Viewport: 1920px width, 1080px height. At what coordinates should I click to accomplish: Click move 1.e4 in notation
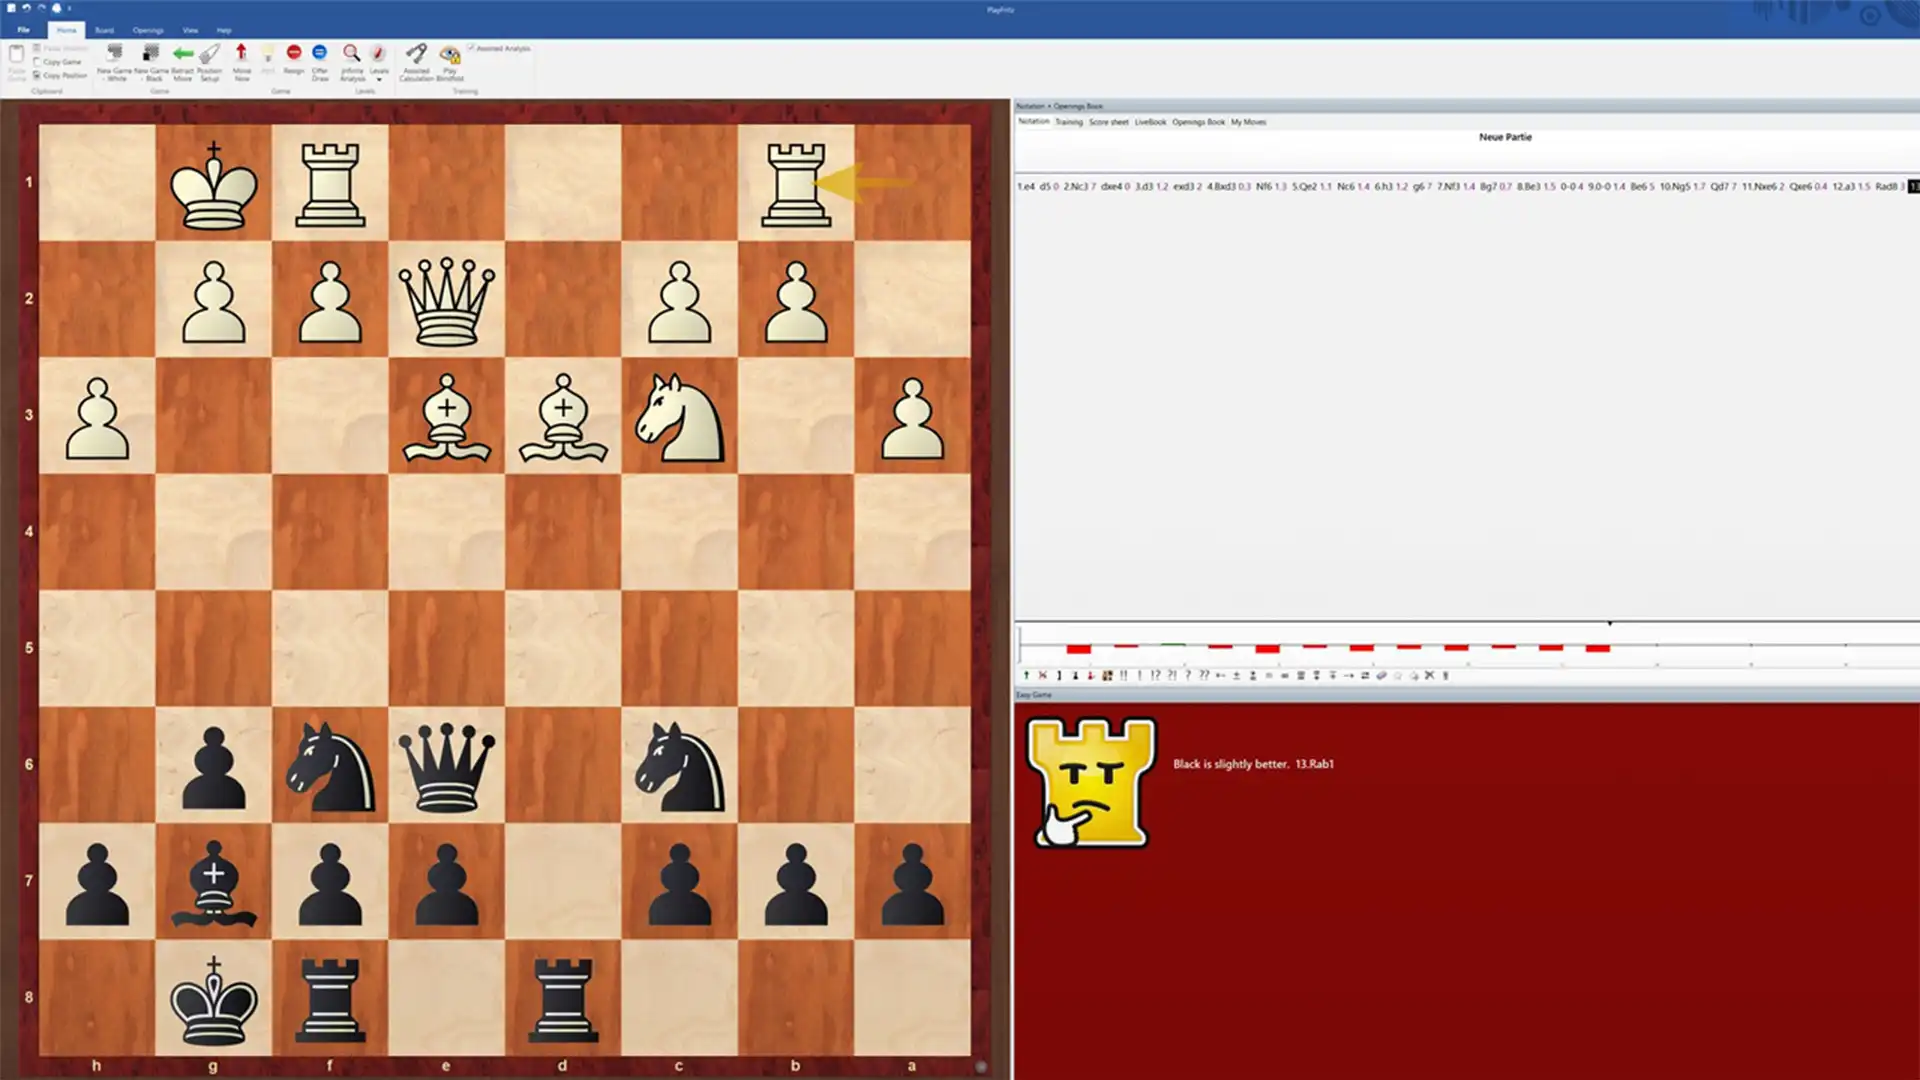pyautogui.click(x=1026, y=186)
